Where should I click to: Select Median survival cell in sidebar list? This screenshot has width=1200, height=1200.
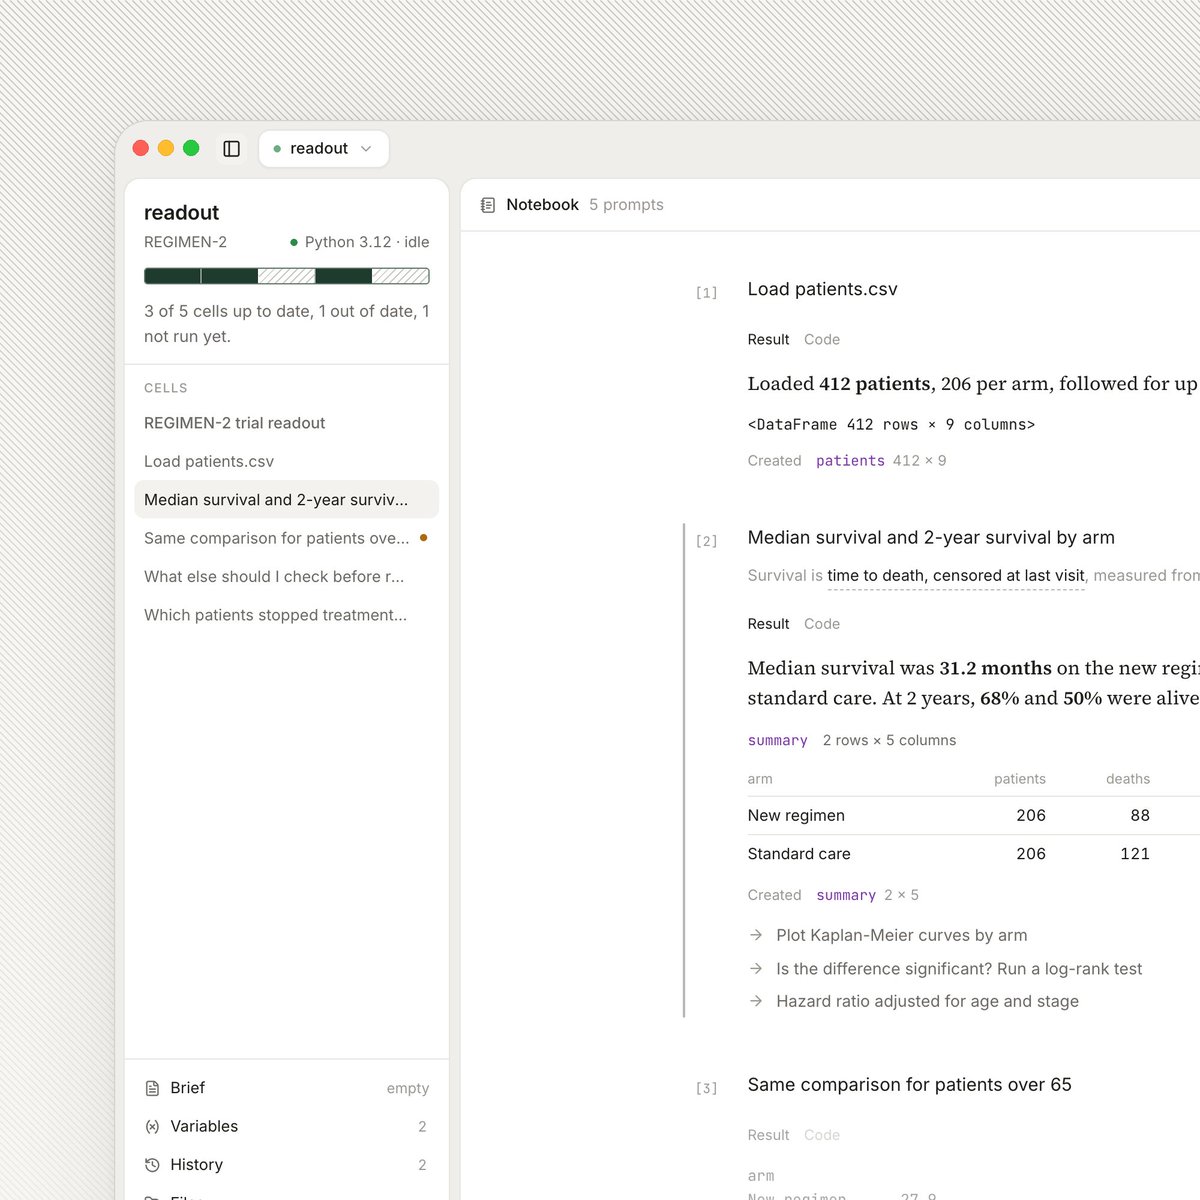(x=286, y=500)
